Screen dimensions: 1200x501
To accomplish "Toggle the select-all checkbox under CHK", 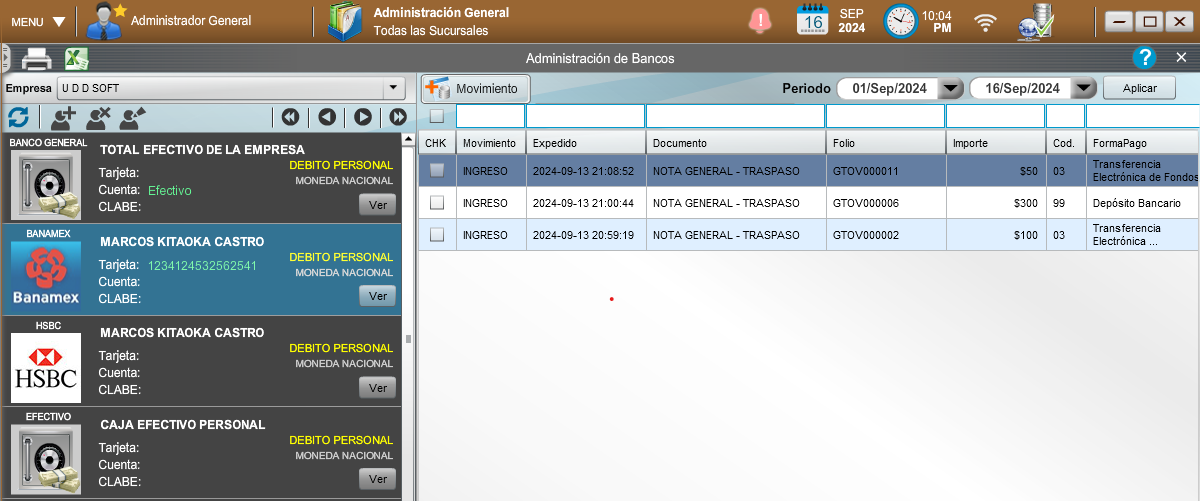I will click(x=437, y=116).
